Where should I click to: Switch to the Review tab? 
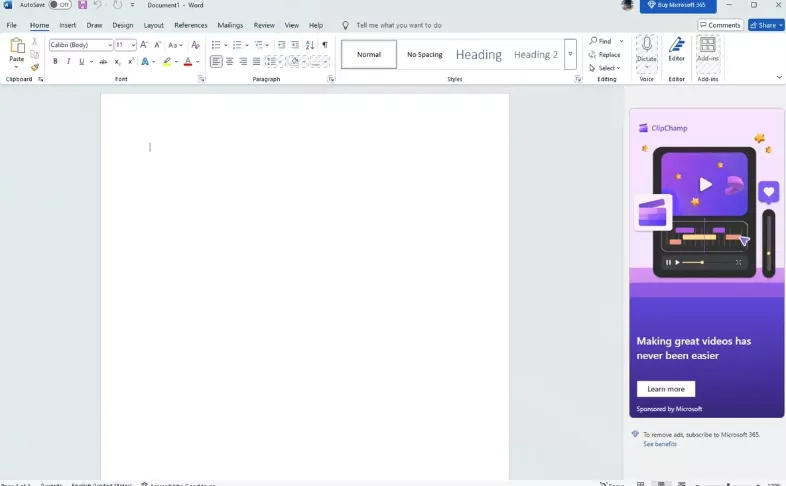click(264, 25)
